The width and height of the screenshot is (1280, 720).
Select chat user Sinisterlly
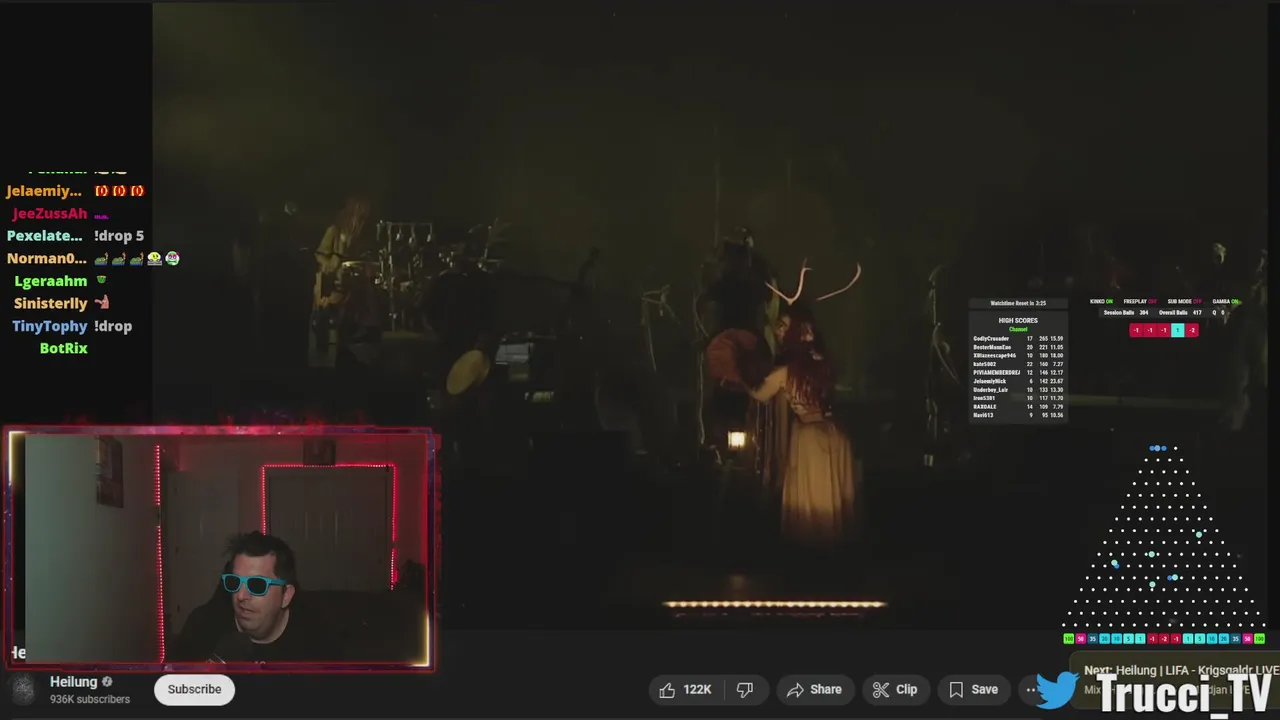click(51, 303)
